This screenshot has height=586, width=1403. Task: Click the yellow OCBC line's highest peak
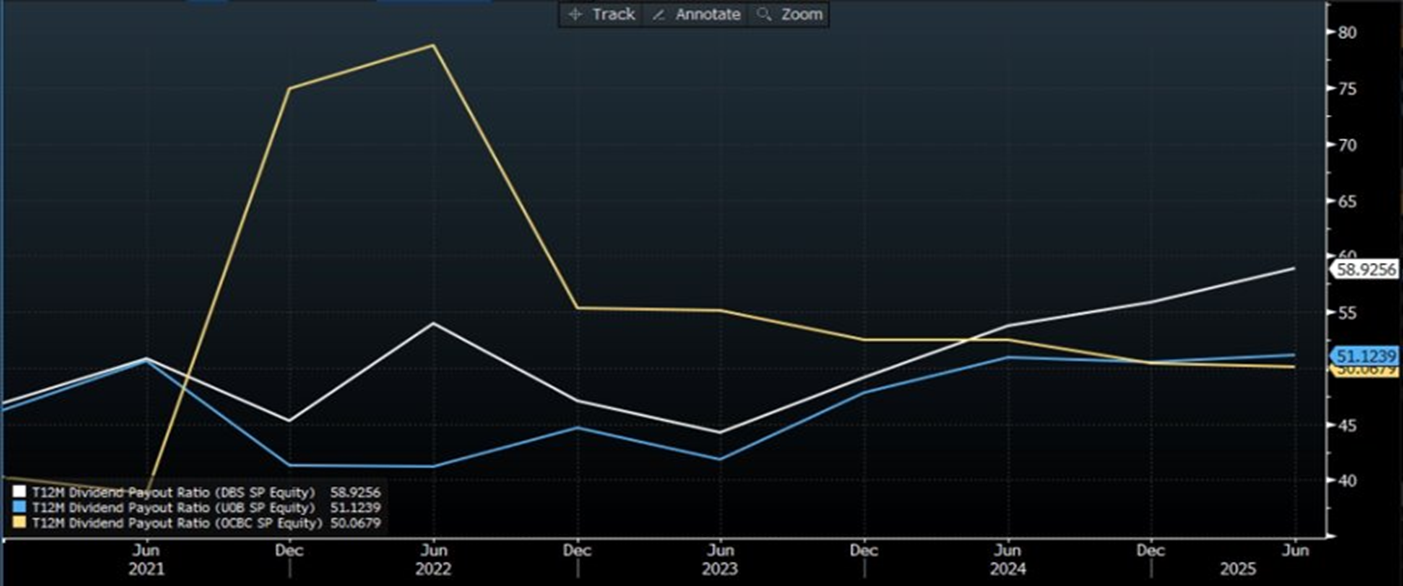click(x=432, y=45)
